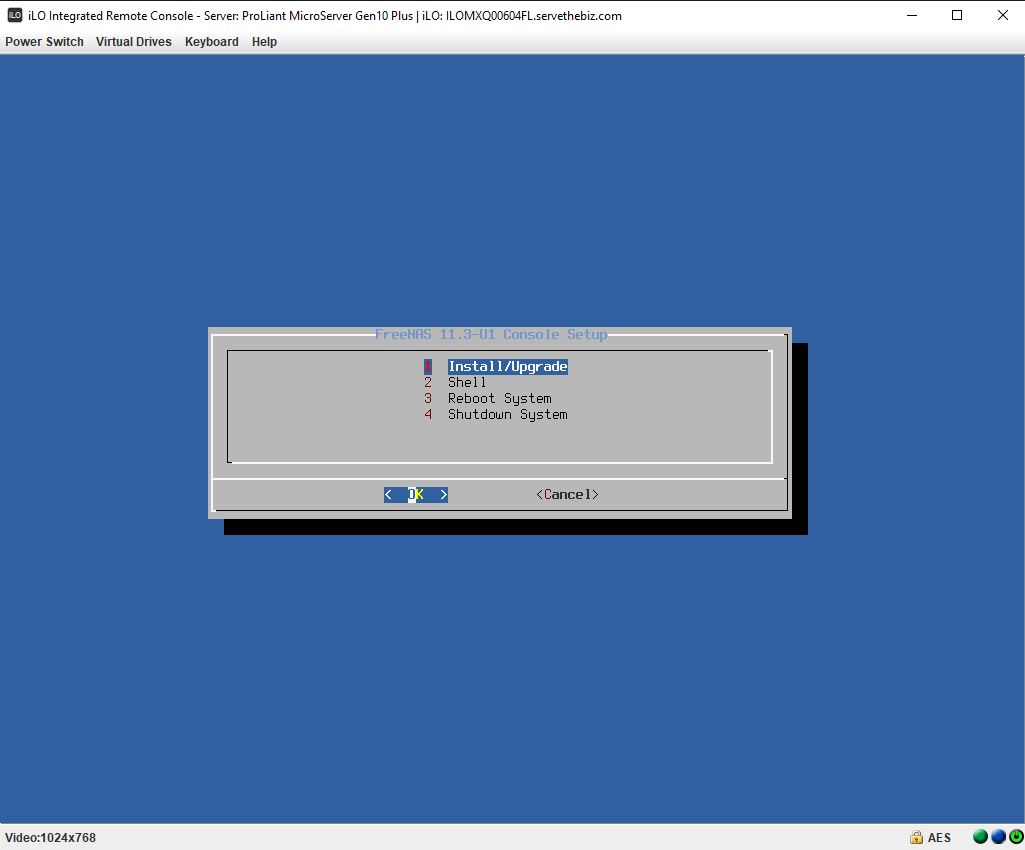Screen dimensions: 1025x850
Task: Click the green power status icon
Action: pyautogui.click(x=1016, y=836)
